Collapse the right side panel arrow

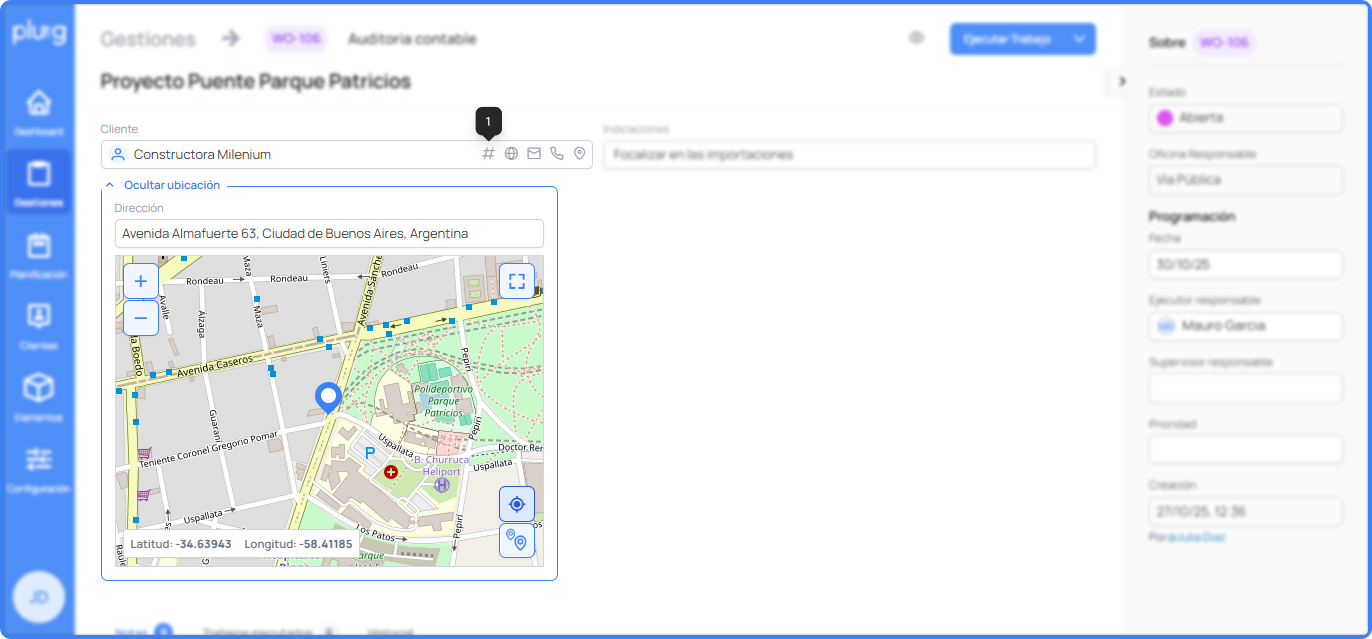pos(1120,81)
